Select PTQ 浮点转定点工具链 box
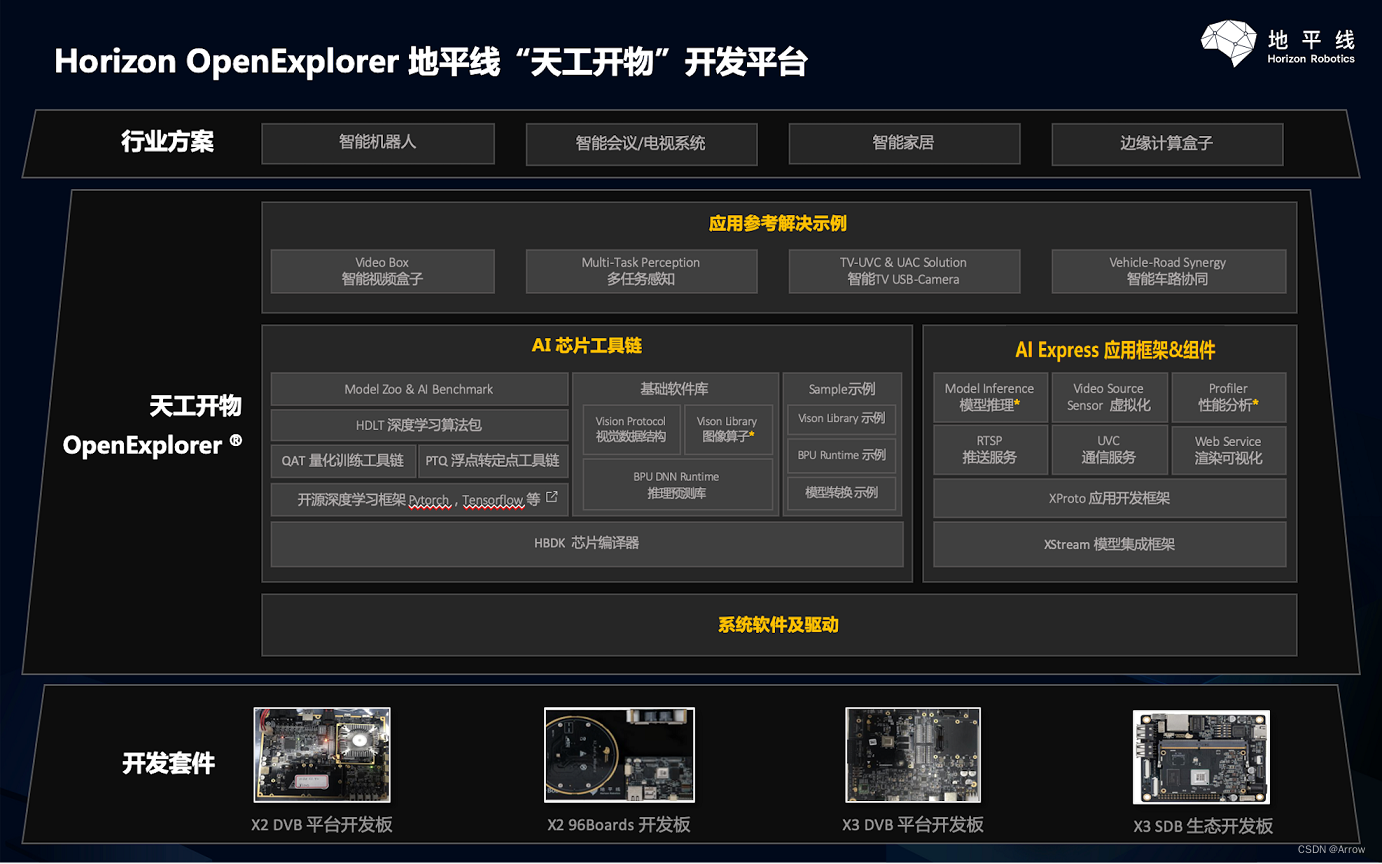This screenshot has height=864, width=1382. point(493,461)
